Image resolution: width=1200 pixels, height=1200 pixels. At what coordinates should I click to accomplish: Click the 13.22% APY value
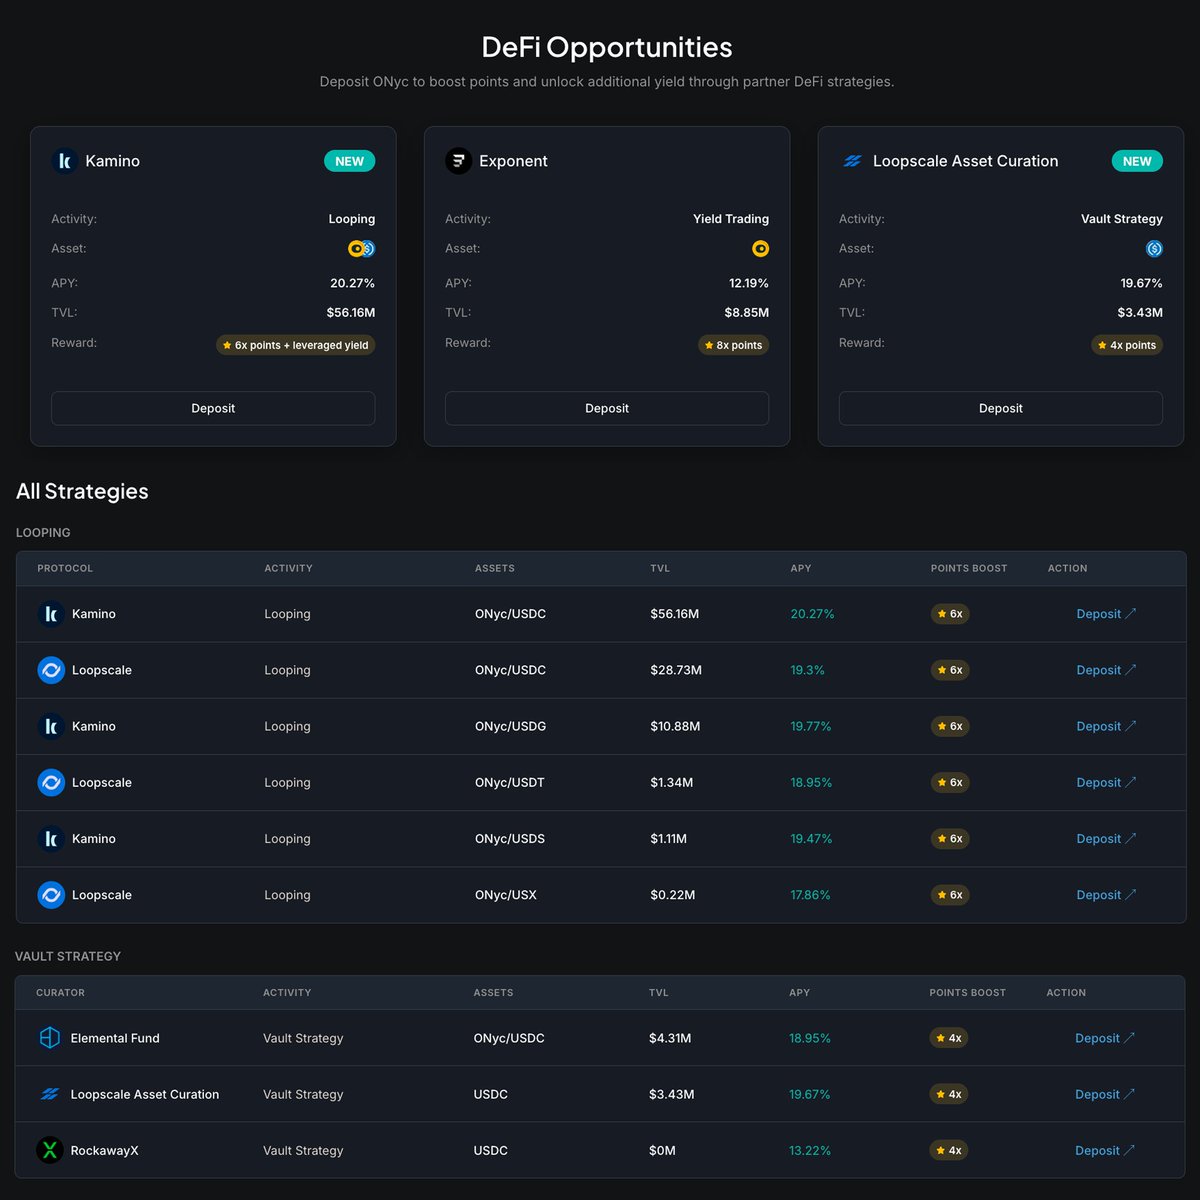pyautogui.click(x=810, y=1150)
